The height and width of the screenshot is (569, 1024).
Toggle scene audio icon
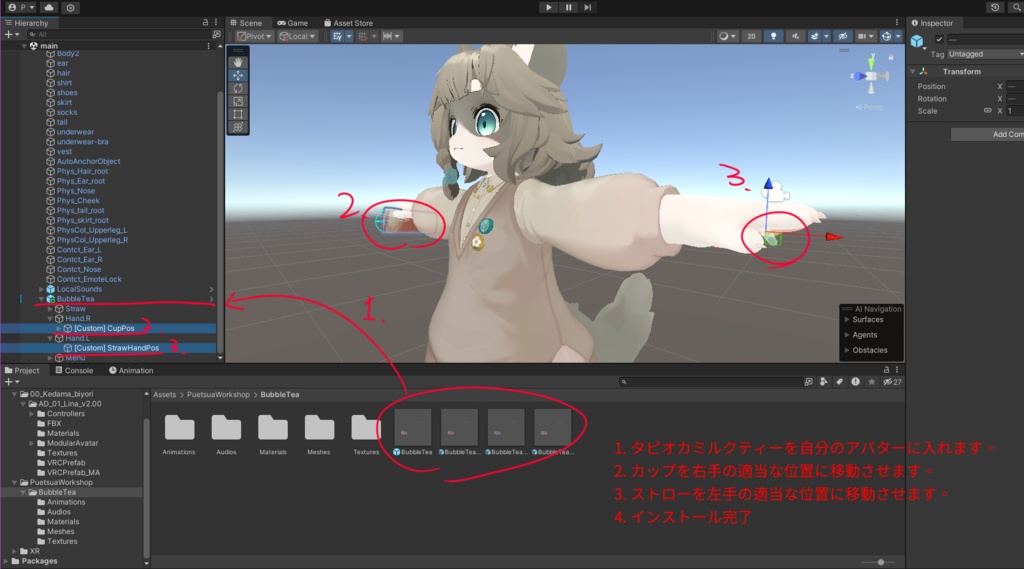[x=795, y=36]
